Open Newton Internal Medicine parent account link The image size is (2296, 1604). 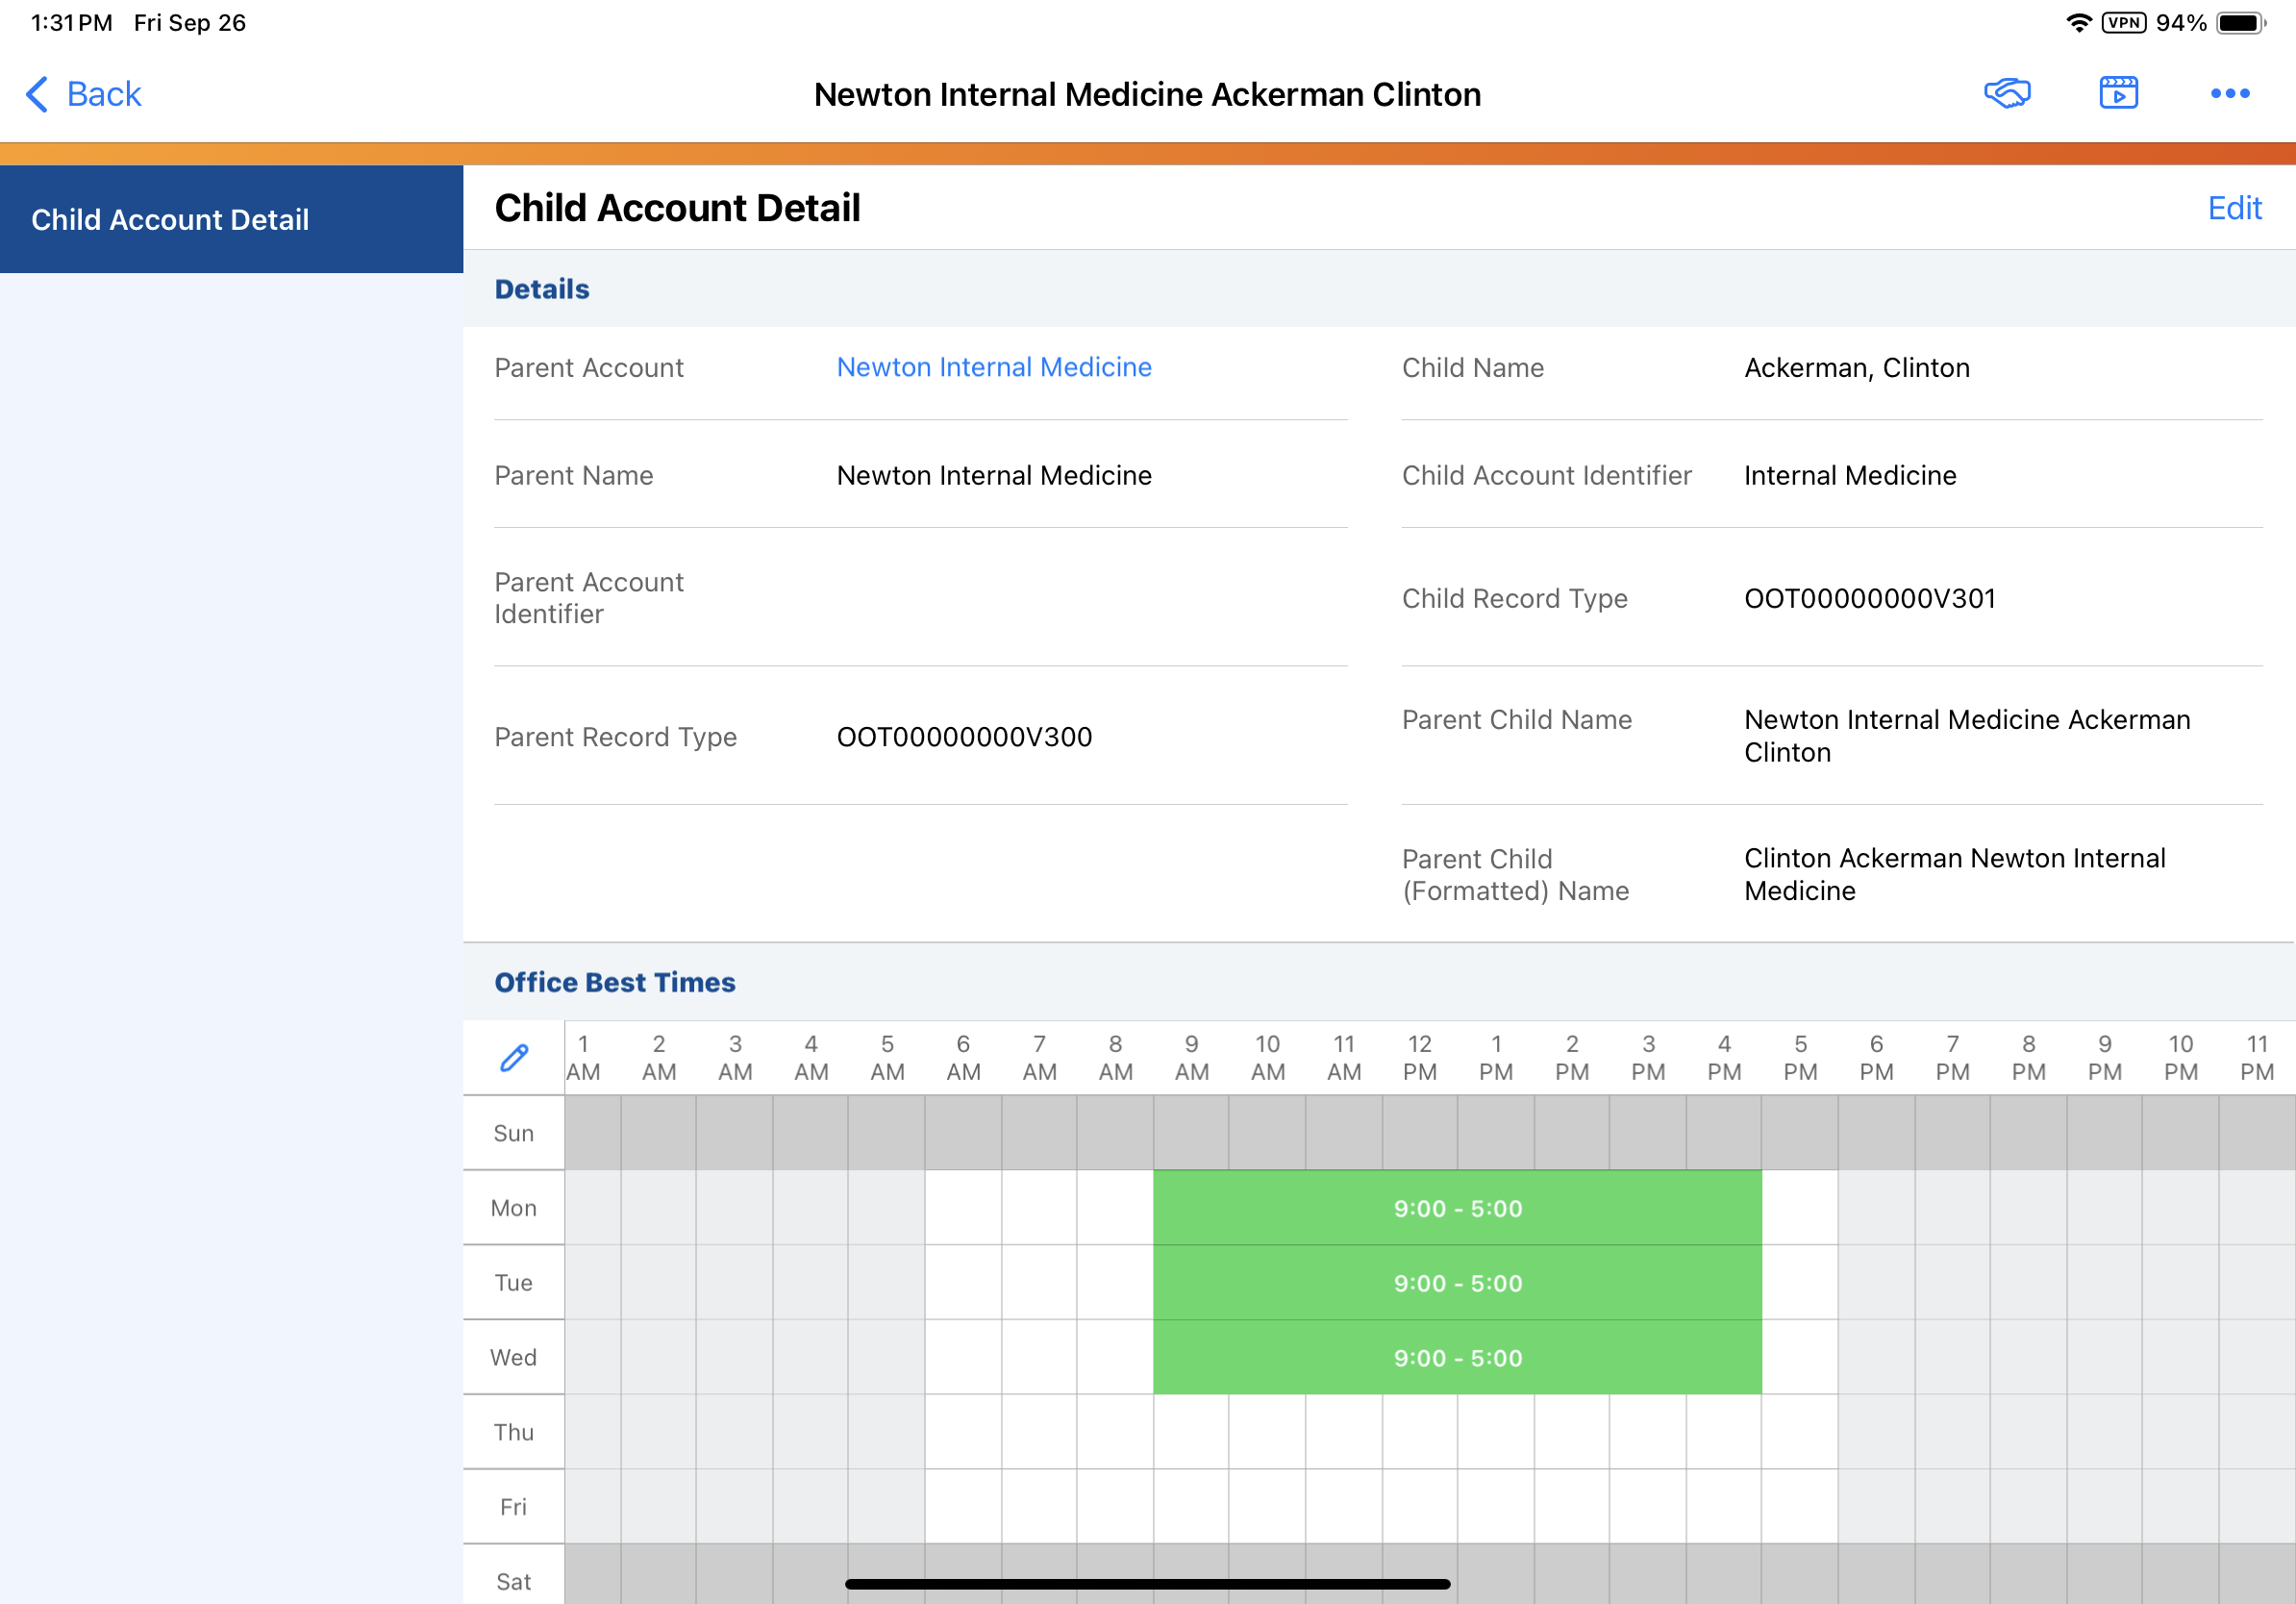pyautogui.click(x=993, y=367)
